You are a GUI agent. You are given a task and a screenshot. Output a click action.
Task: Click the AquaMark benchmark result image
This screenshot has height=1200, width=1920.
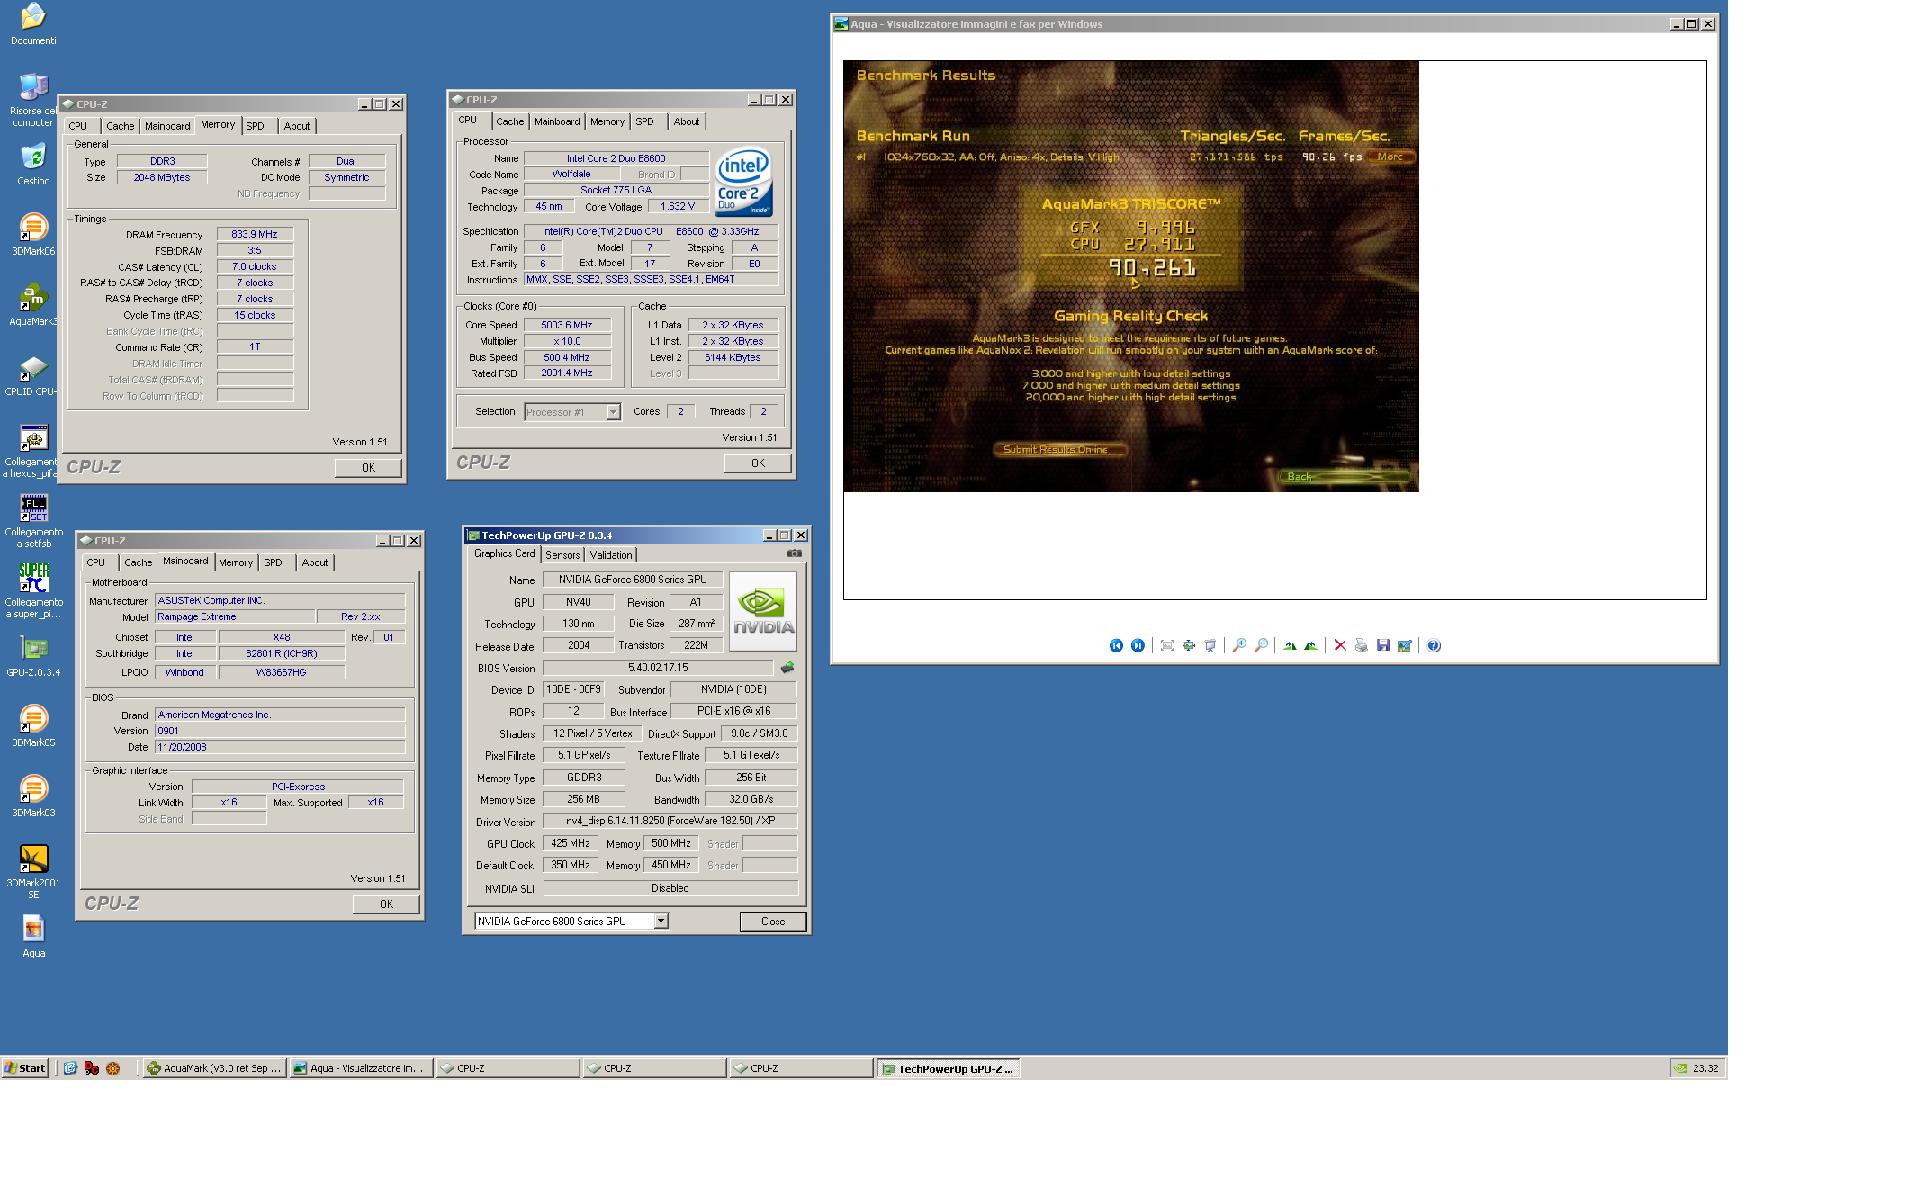(1130, 276)
